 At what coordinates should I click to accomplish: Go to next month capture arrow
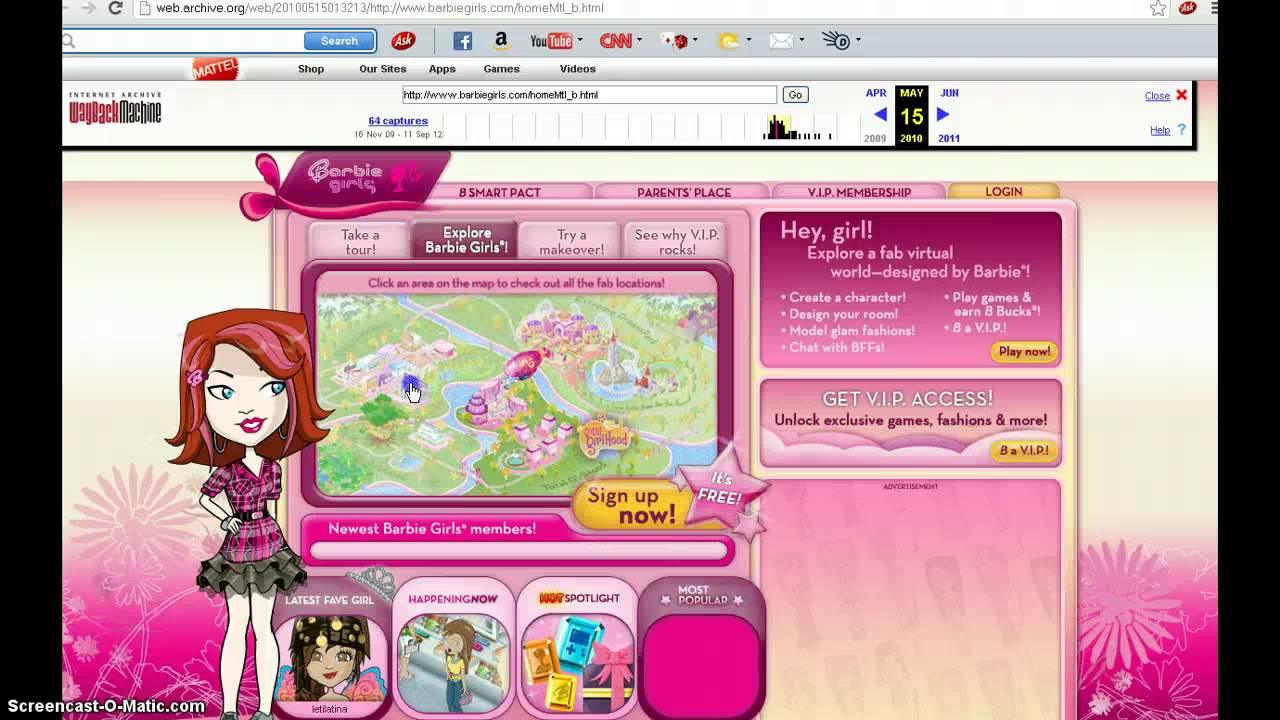tap(943, 115)
